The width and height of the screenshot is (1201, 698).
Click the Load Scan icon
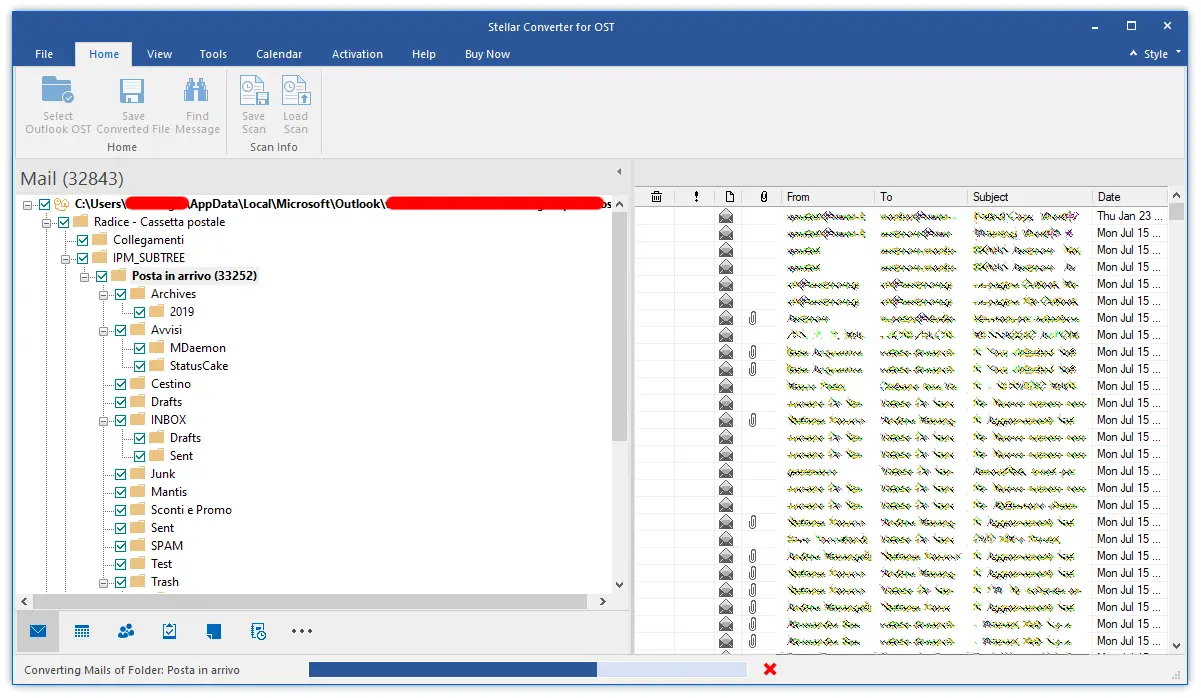coord(296,92)
